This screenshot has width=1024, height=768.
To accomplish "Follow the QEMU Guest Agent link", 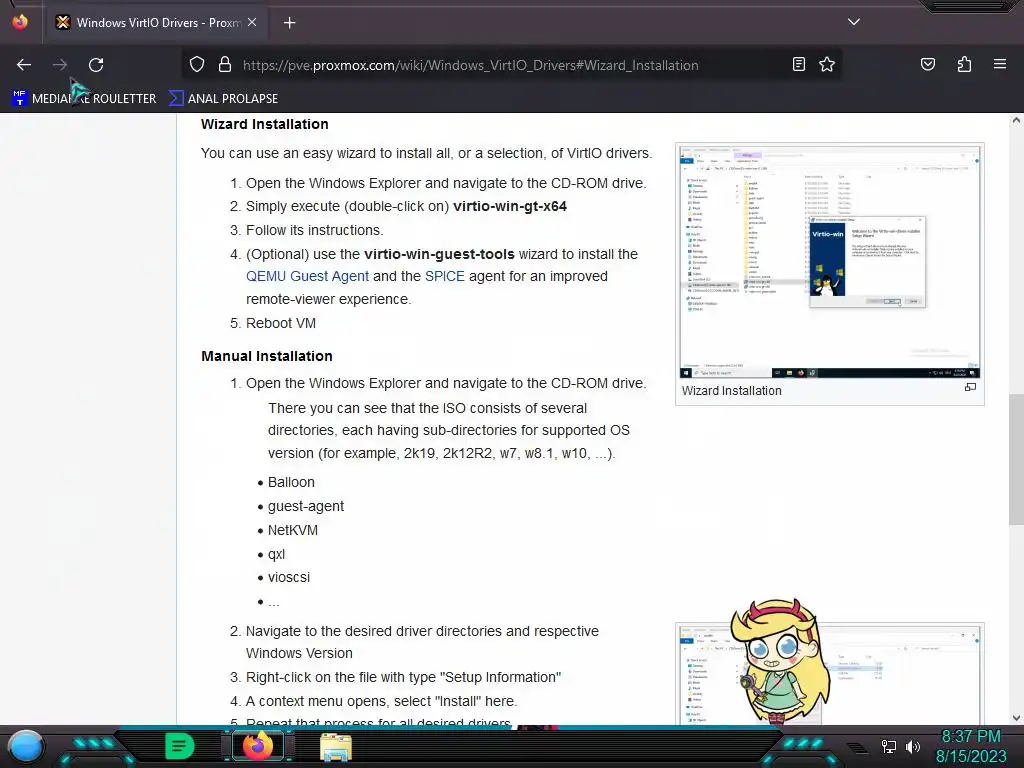I will (307, 276).
